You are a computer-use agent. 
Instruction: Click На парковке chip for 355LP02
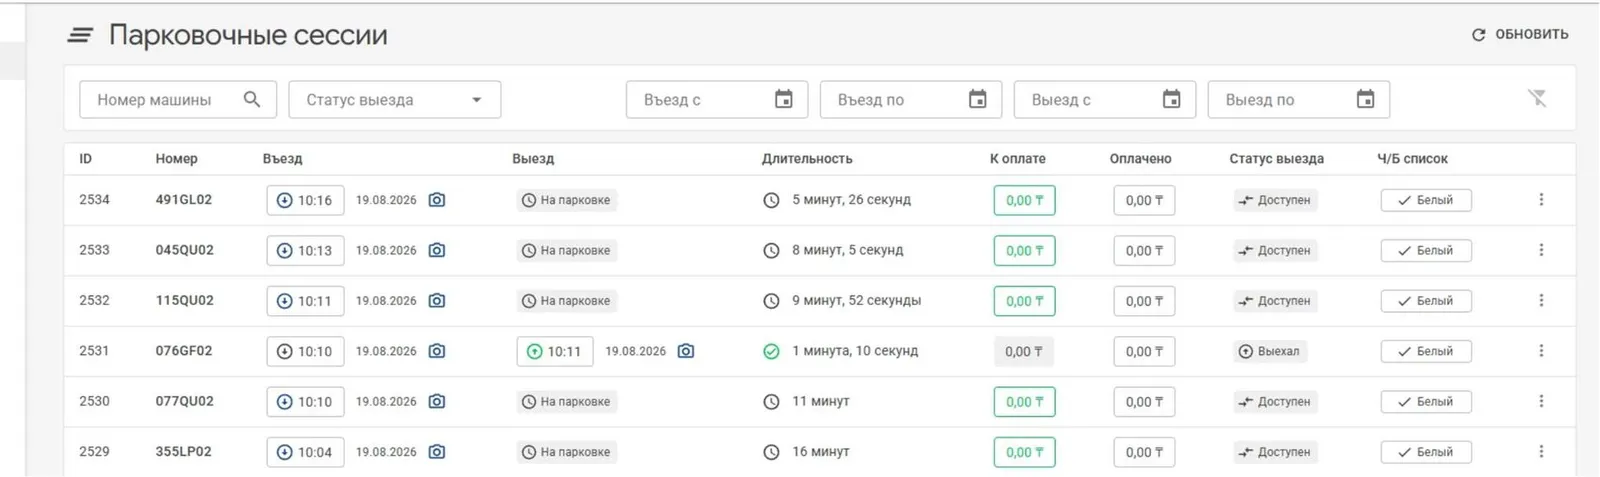pos(566,452)
